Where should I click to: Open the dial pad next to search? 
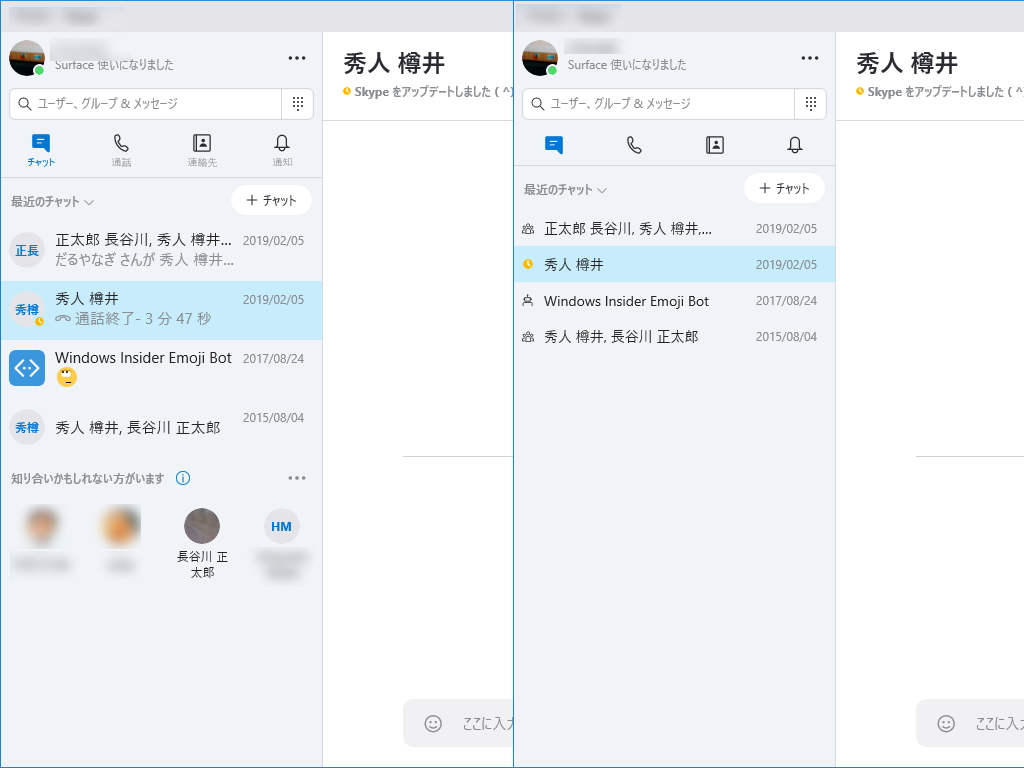point(297,103)
